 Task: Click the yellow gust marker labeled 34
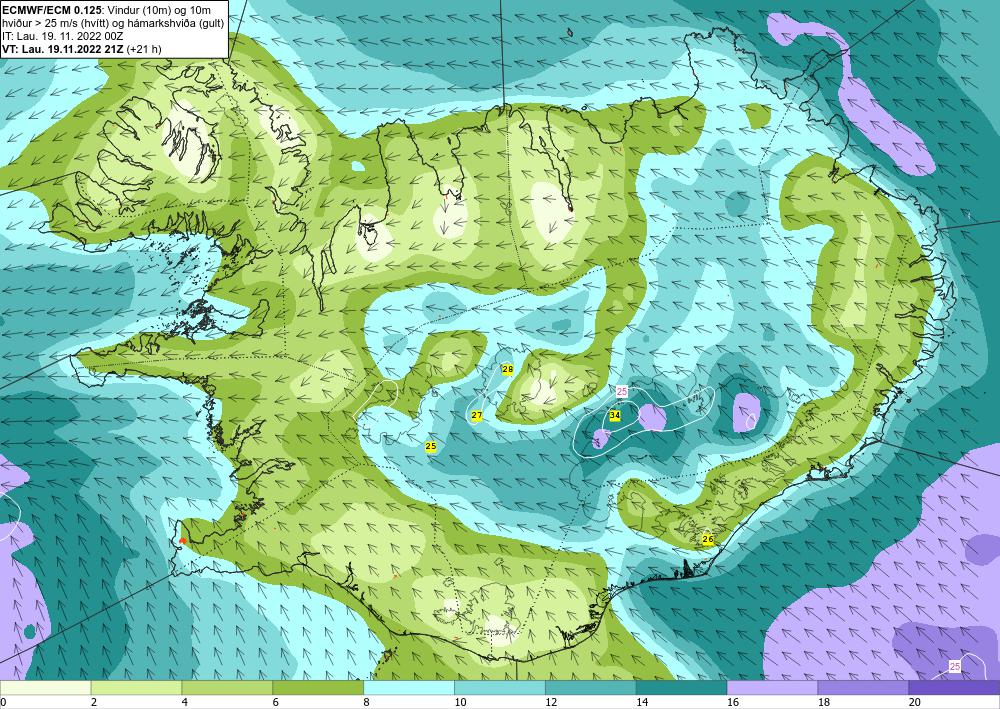tap(615, 415)
